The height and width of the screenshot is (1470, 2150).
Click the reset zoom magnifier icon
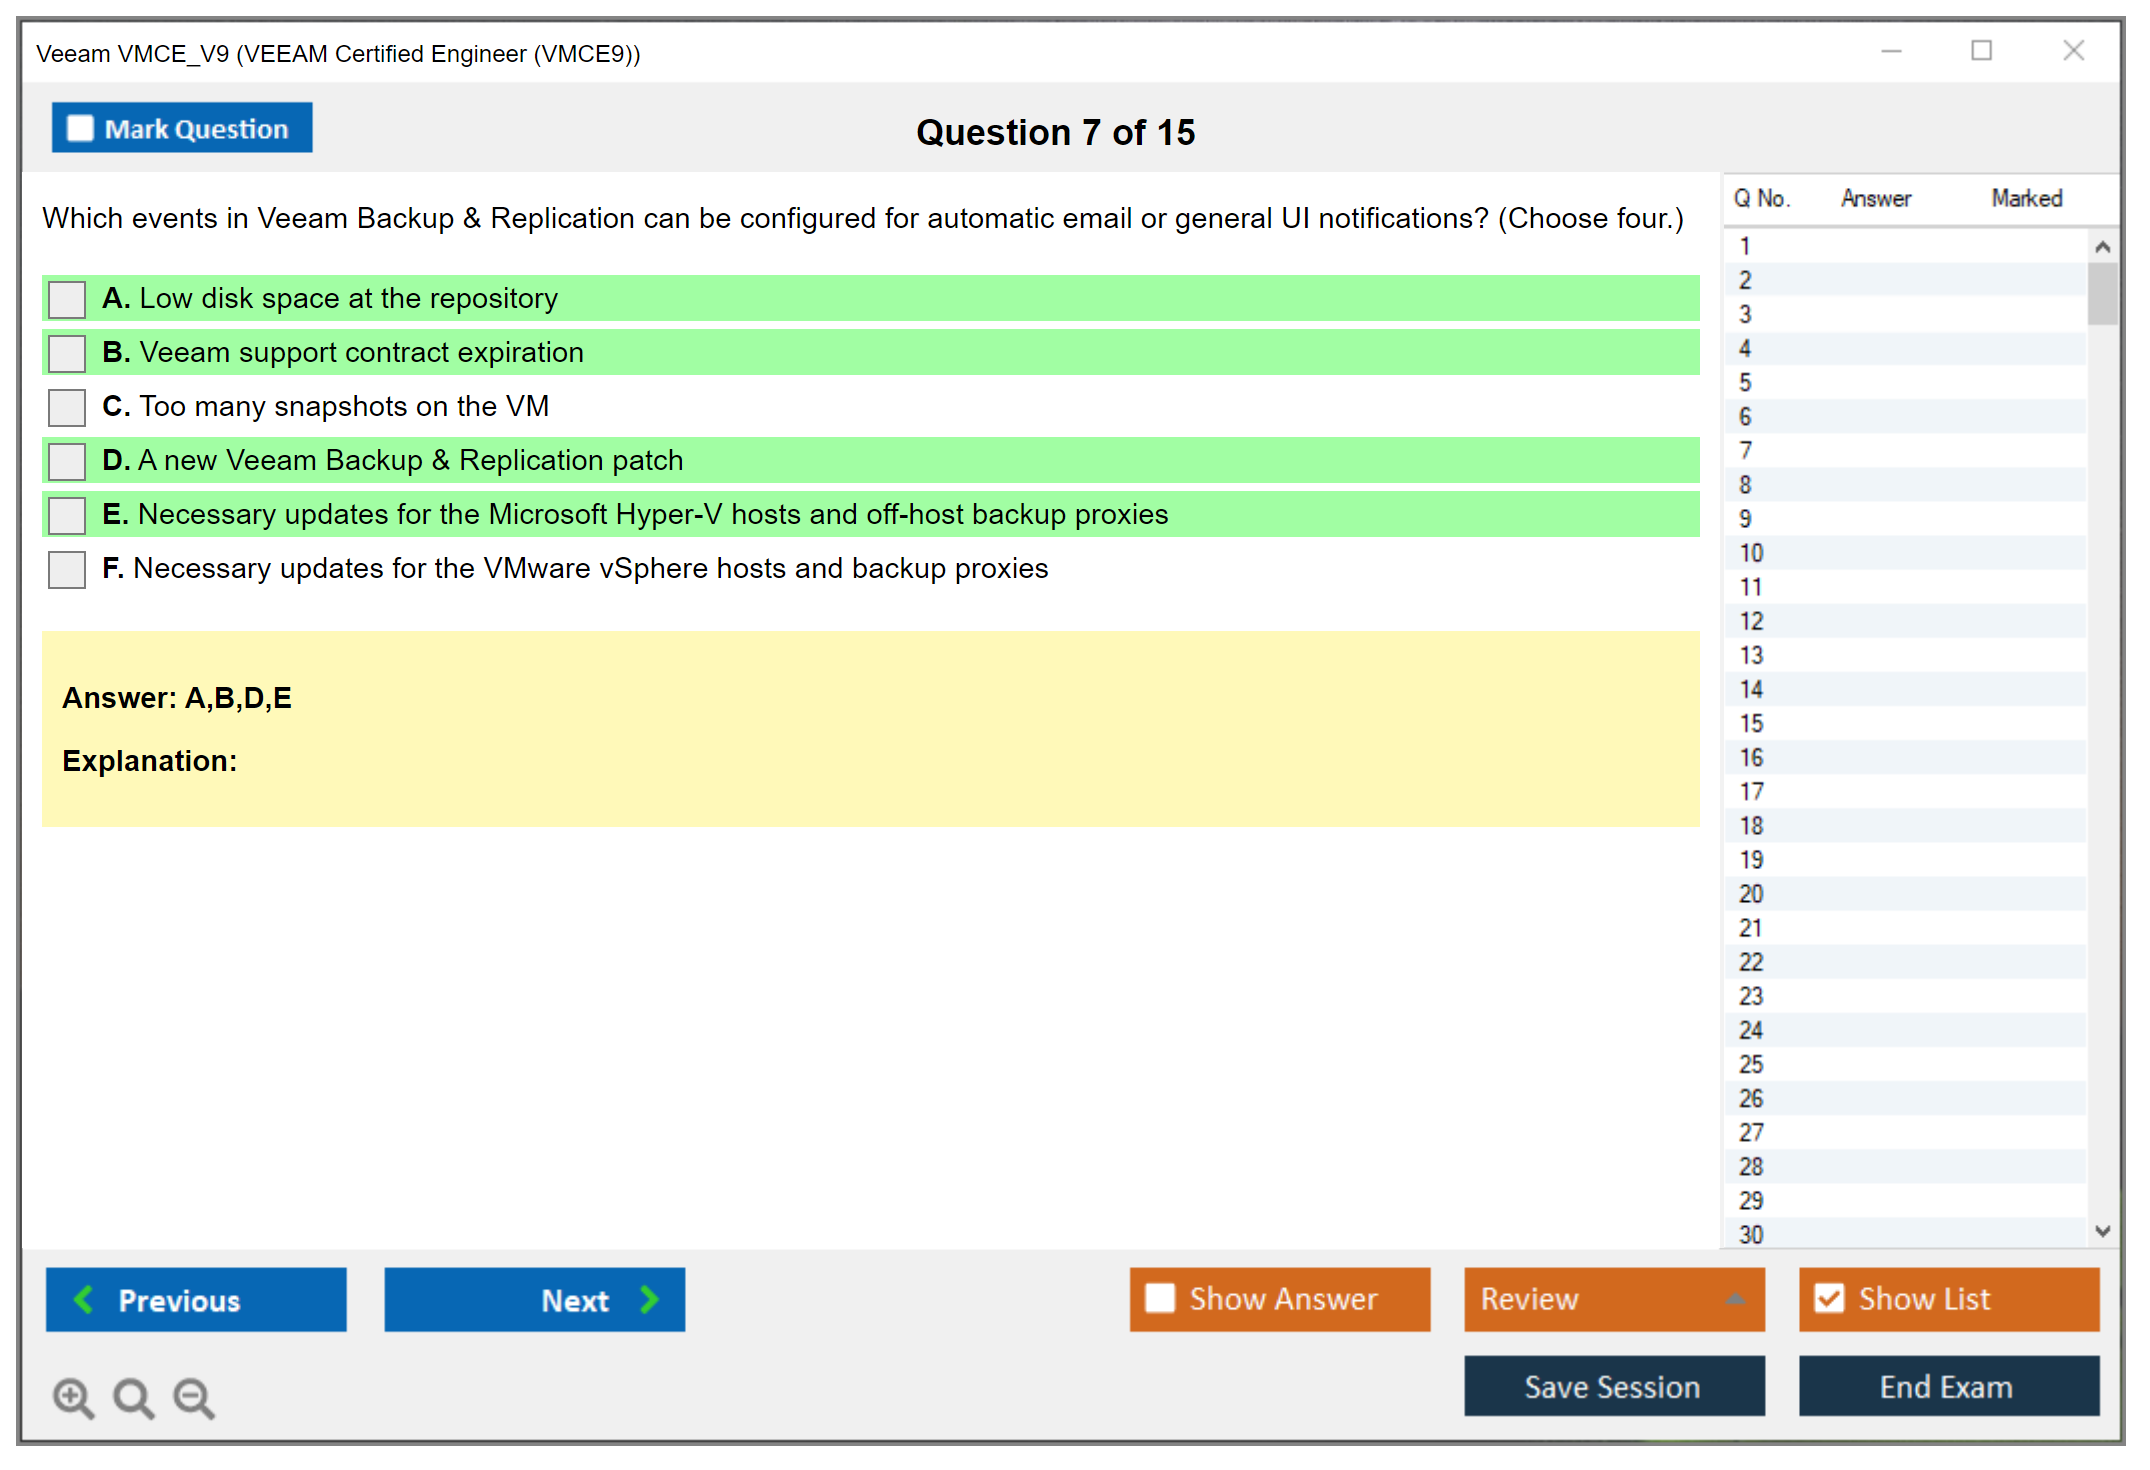pyautogui.click(x=133, y=1397)
